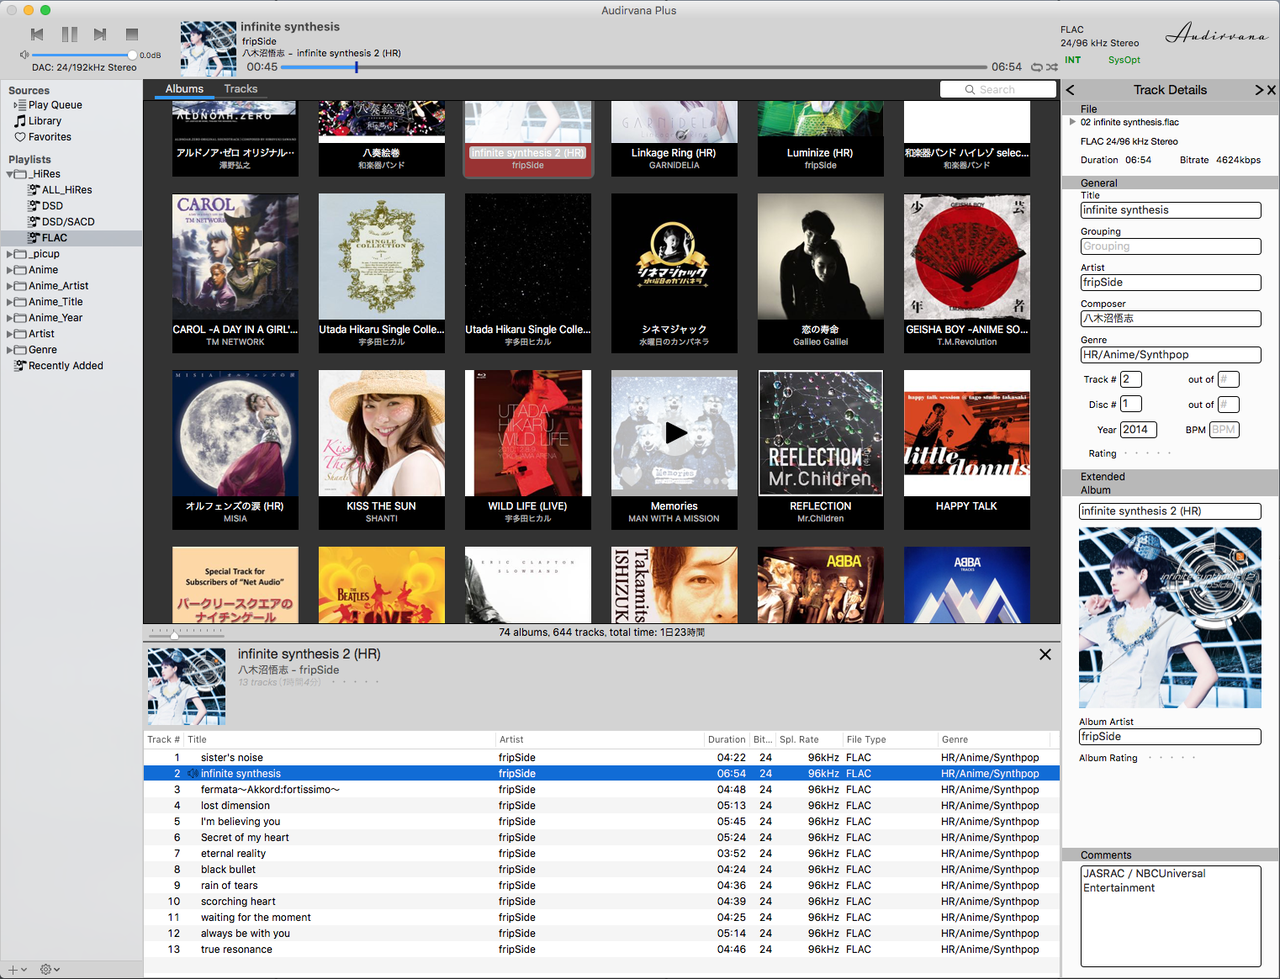Select the REFLECTION album cover
The image size is (1280, 979).
(x=820, y=433)
